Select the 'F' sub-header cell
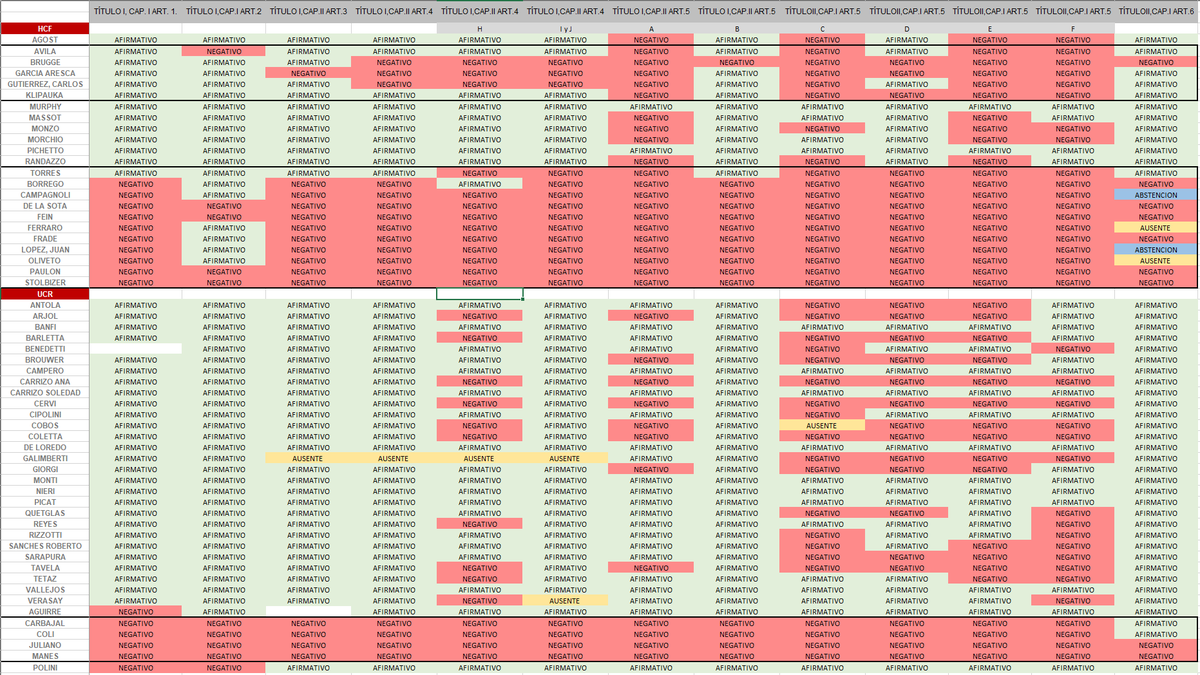The height and width of the screenshot is (675, 1200). [x=1073, y=28]
